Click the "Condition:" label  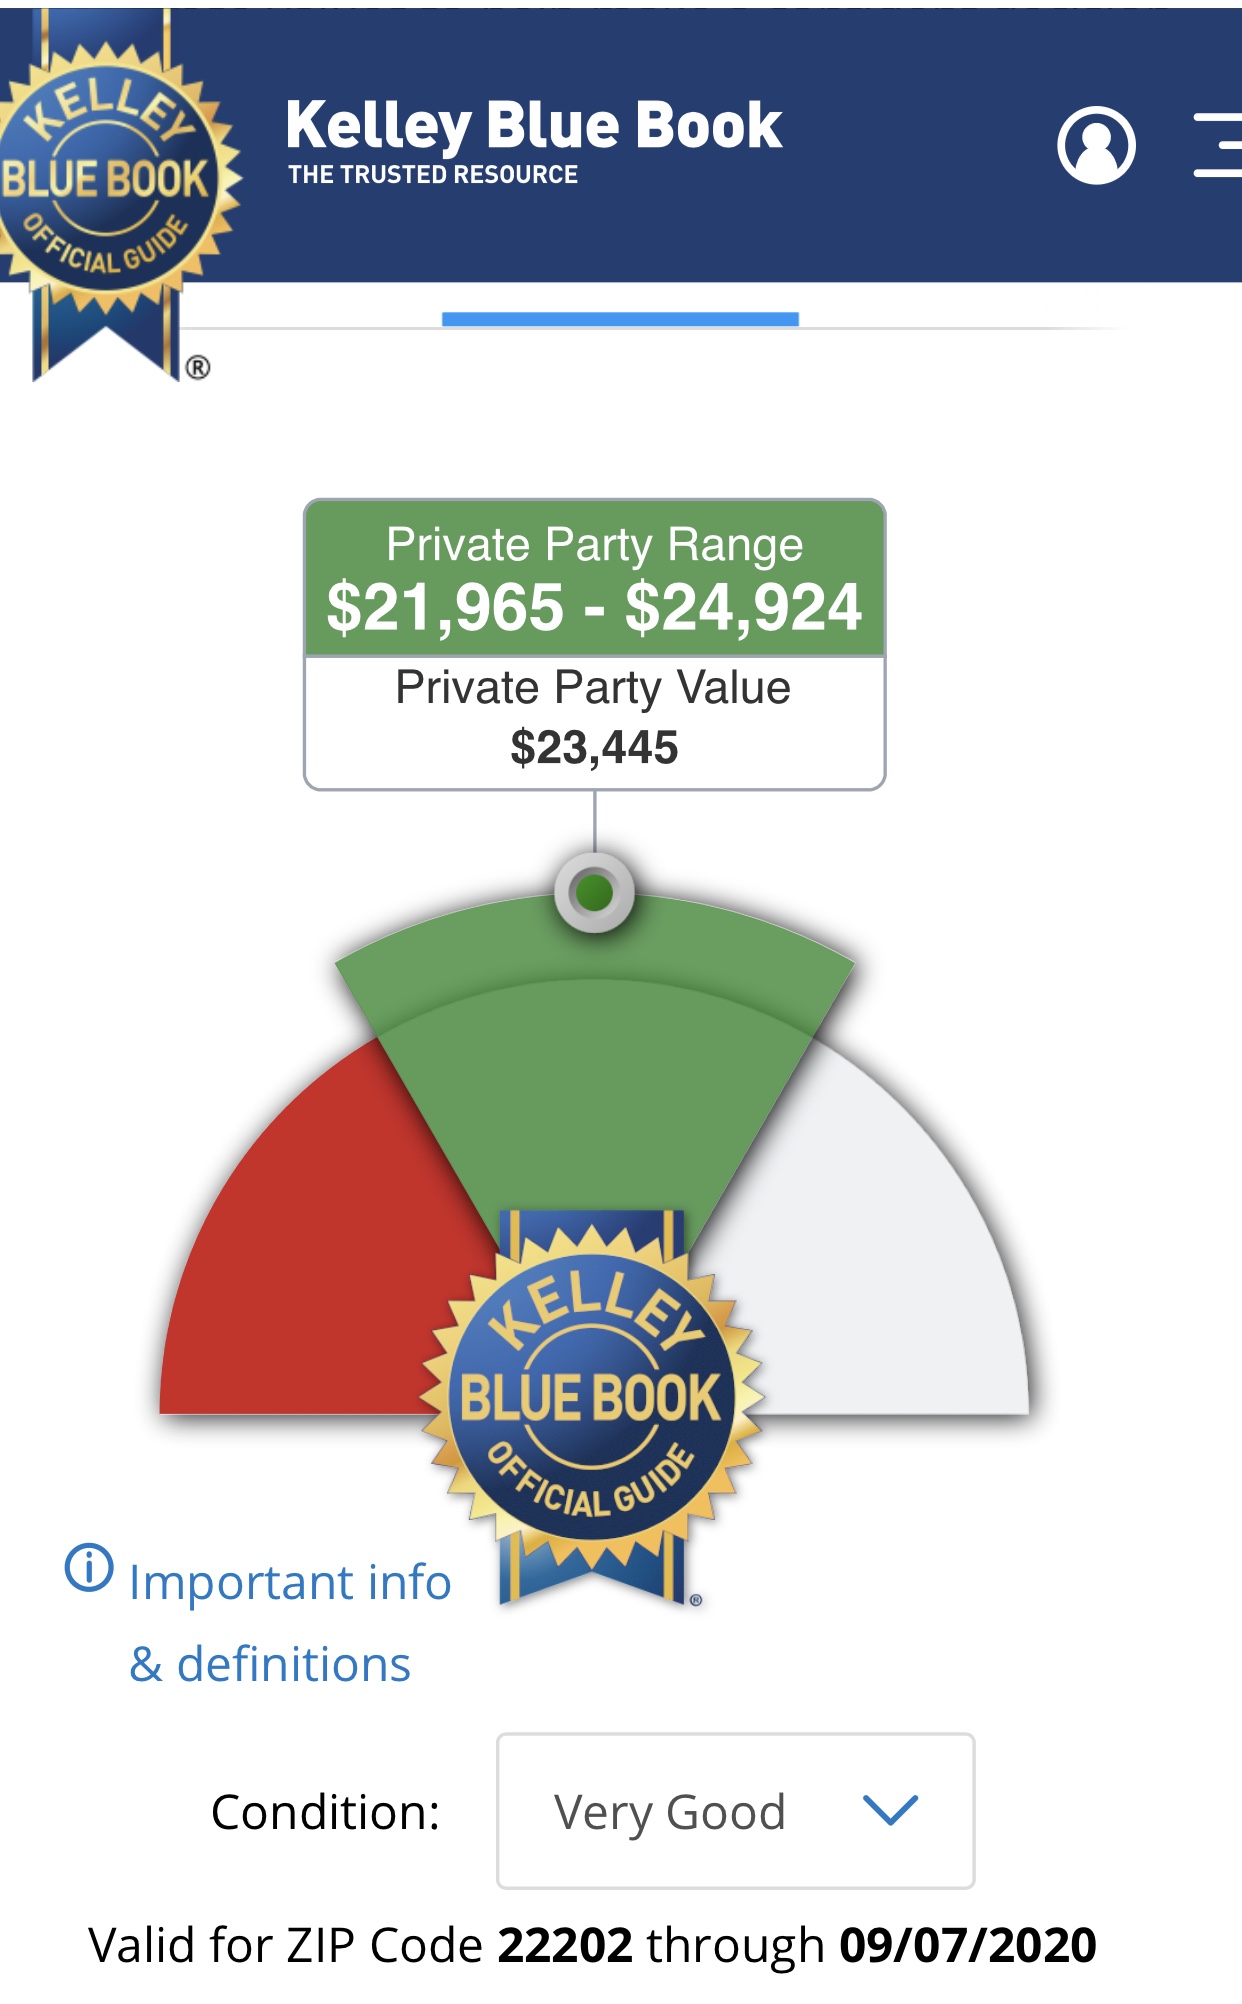(x=326, y=1812)
